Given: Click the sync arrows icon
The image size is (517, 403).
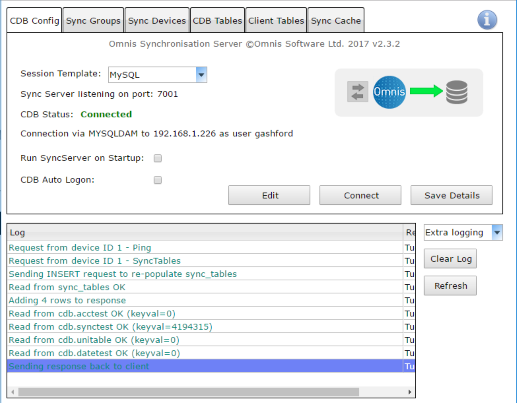Looking at the screenshot, I should pos(358,91).
